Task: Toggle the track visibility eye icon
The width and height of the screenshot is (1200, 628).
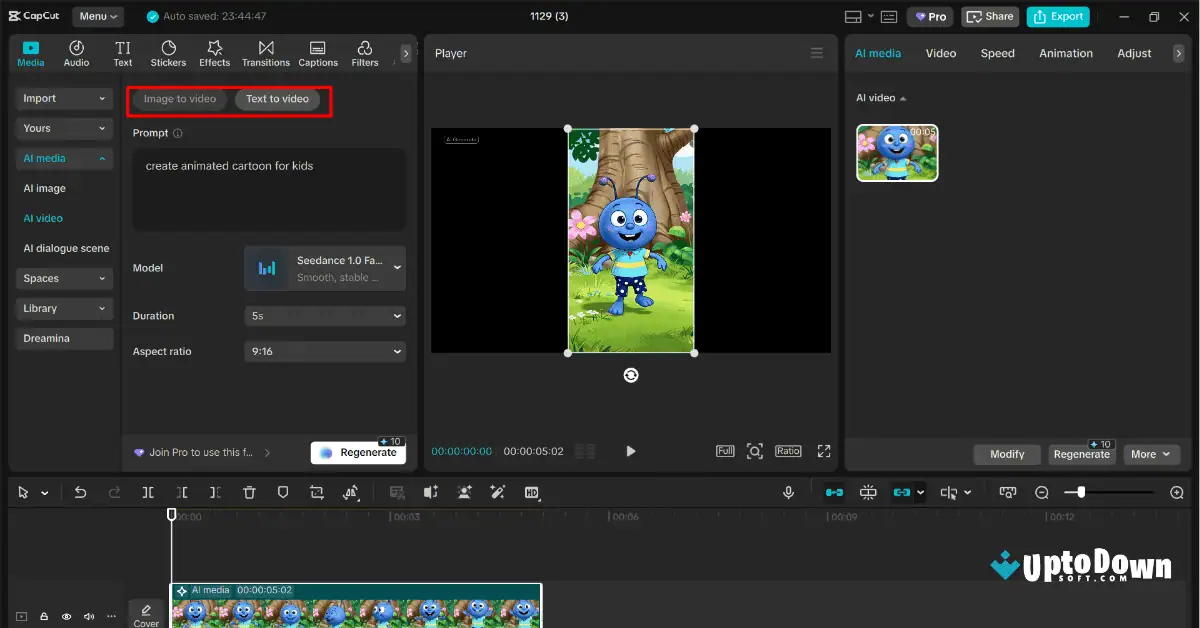Action: pyautogui.click(x=65, y=616)
